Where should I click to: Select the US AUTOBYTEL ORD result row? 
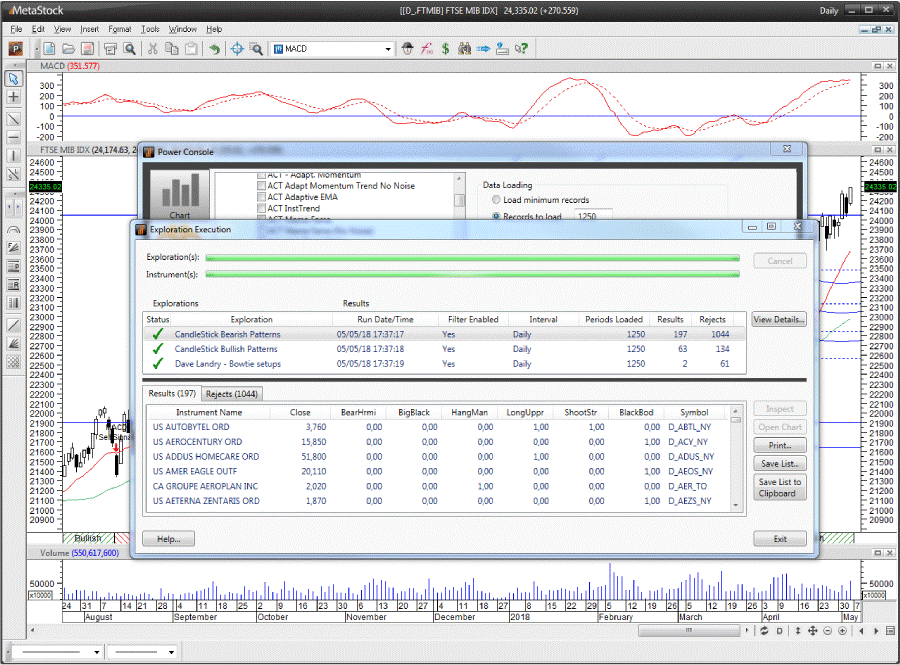click(x=439, y=427)
